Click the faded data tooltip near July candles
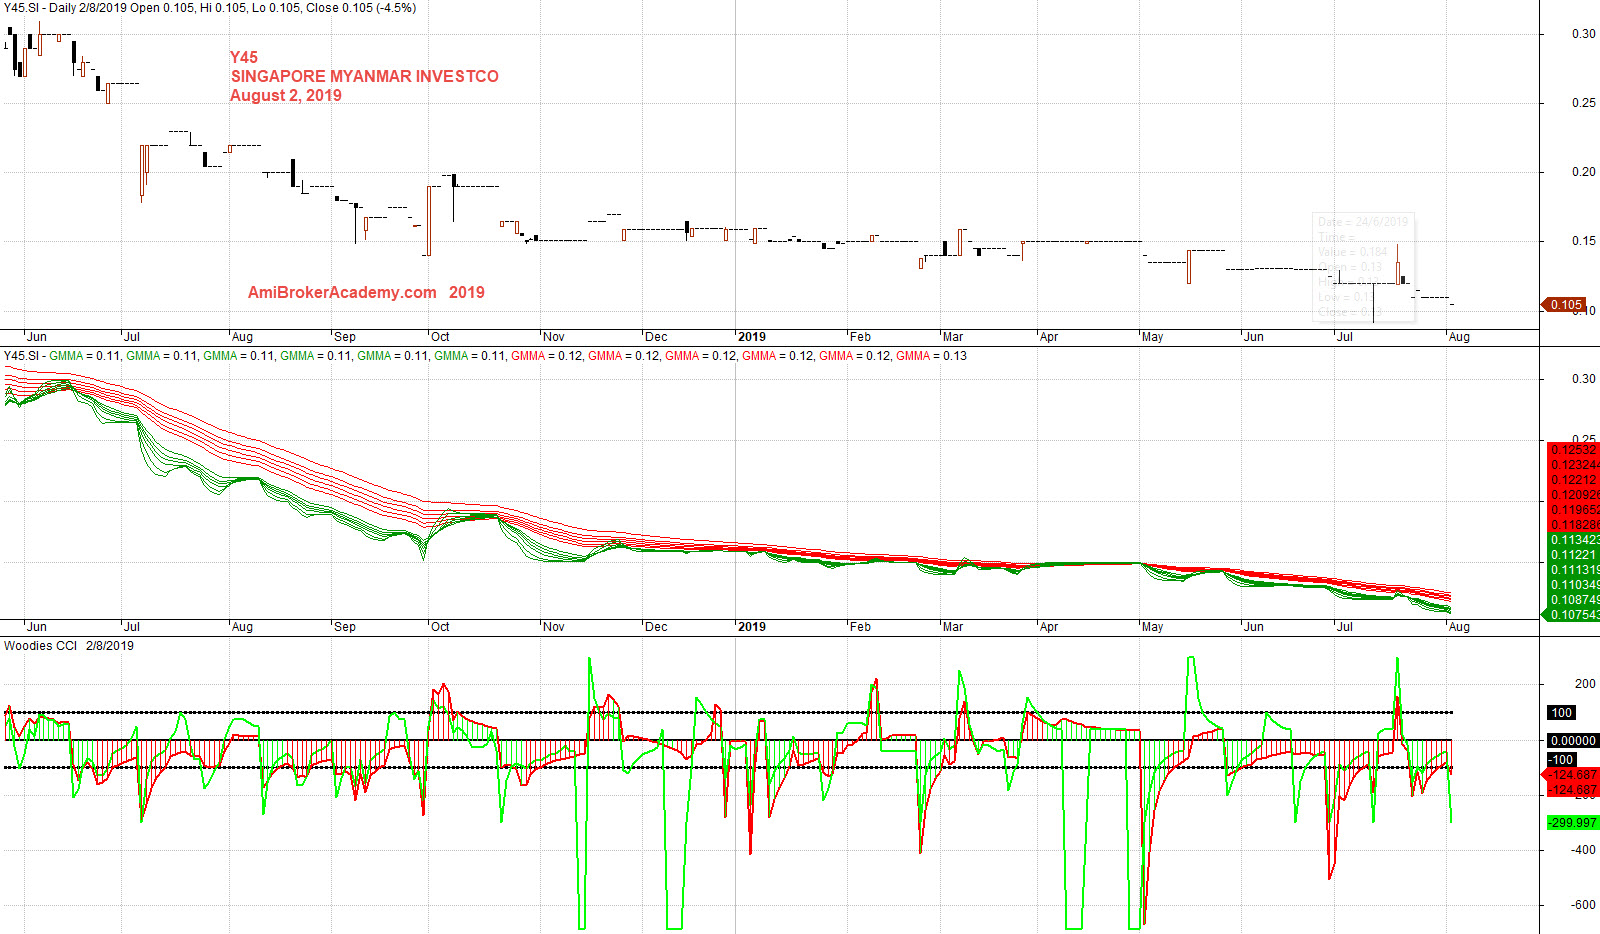The height and width of the screenshot is (934, 1600). 1363,267
